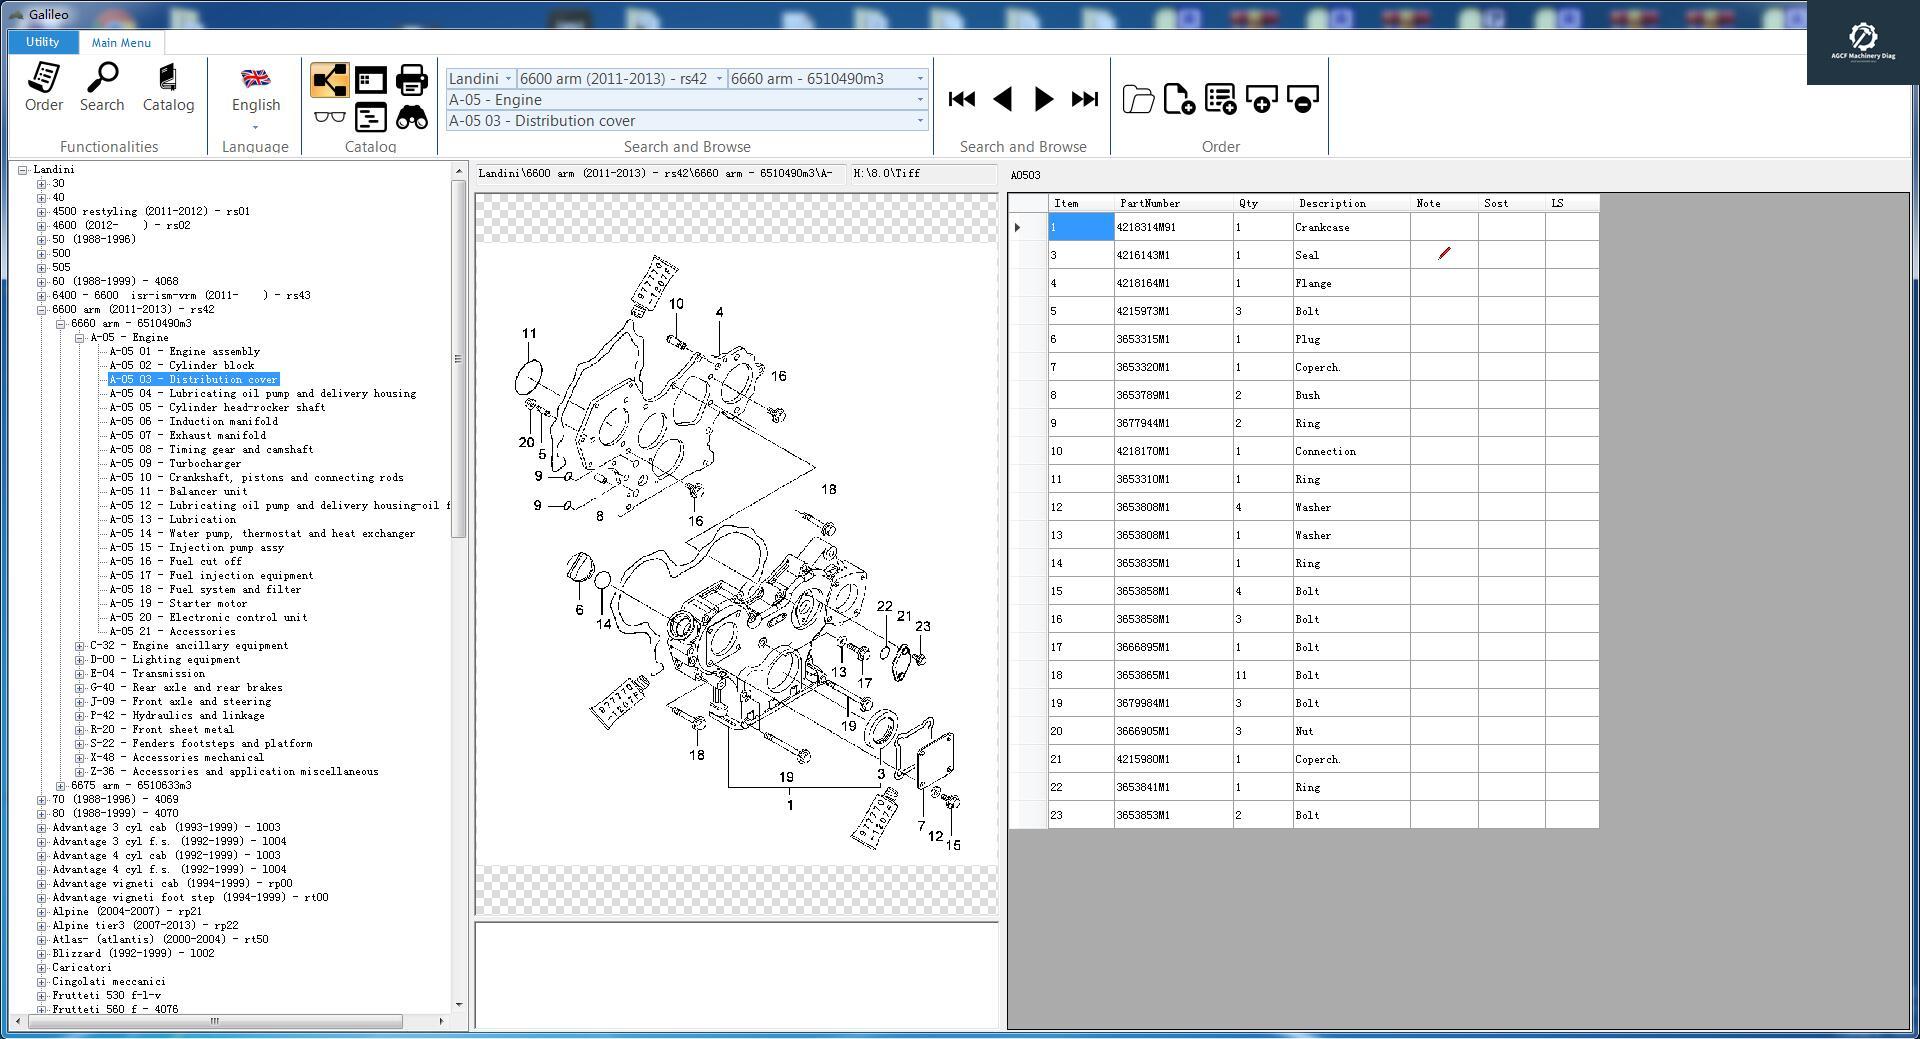This screenshot has height=1039, width=1920.
Task: Select the Main Menu tab
Action: [x=120, y=42]
